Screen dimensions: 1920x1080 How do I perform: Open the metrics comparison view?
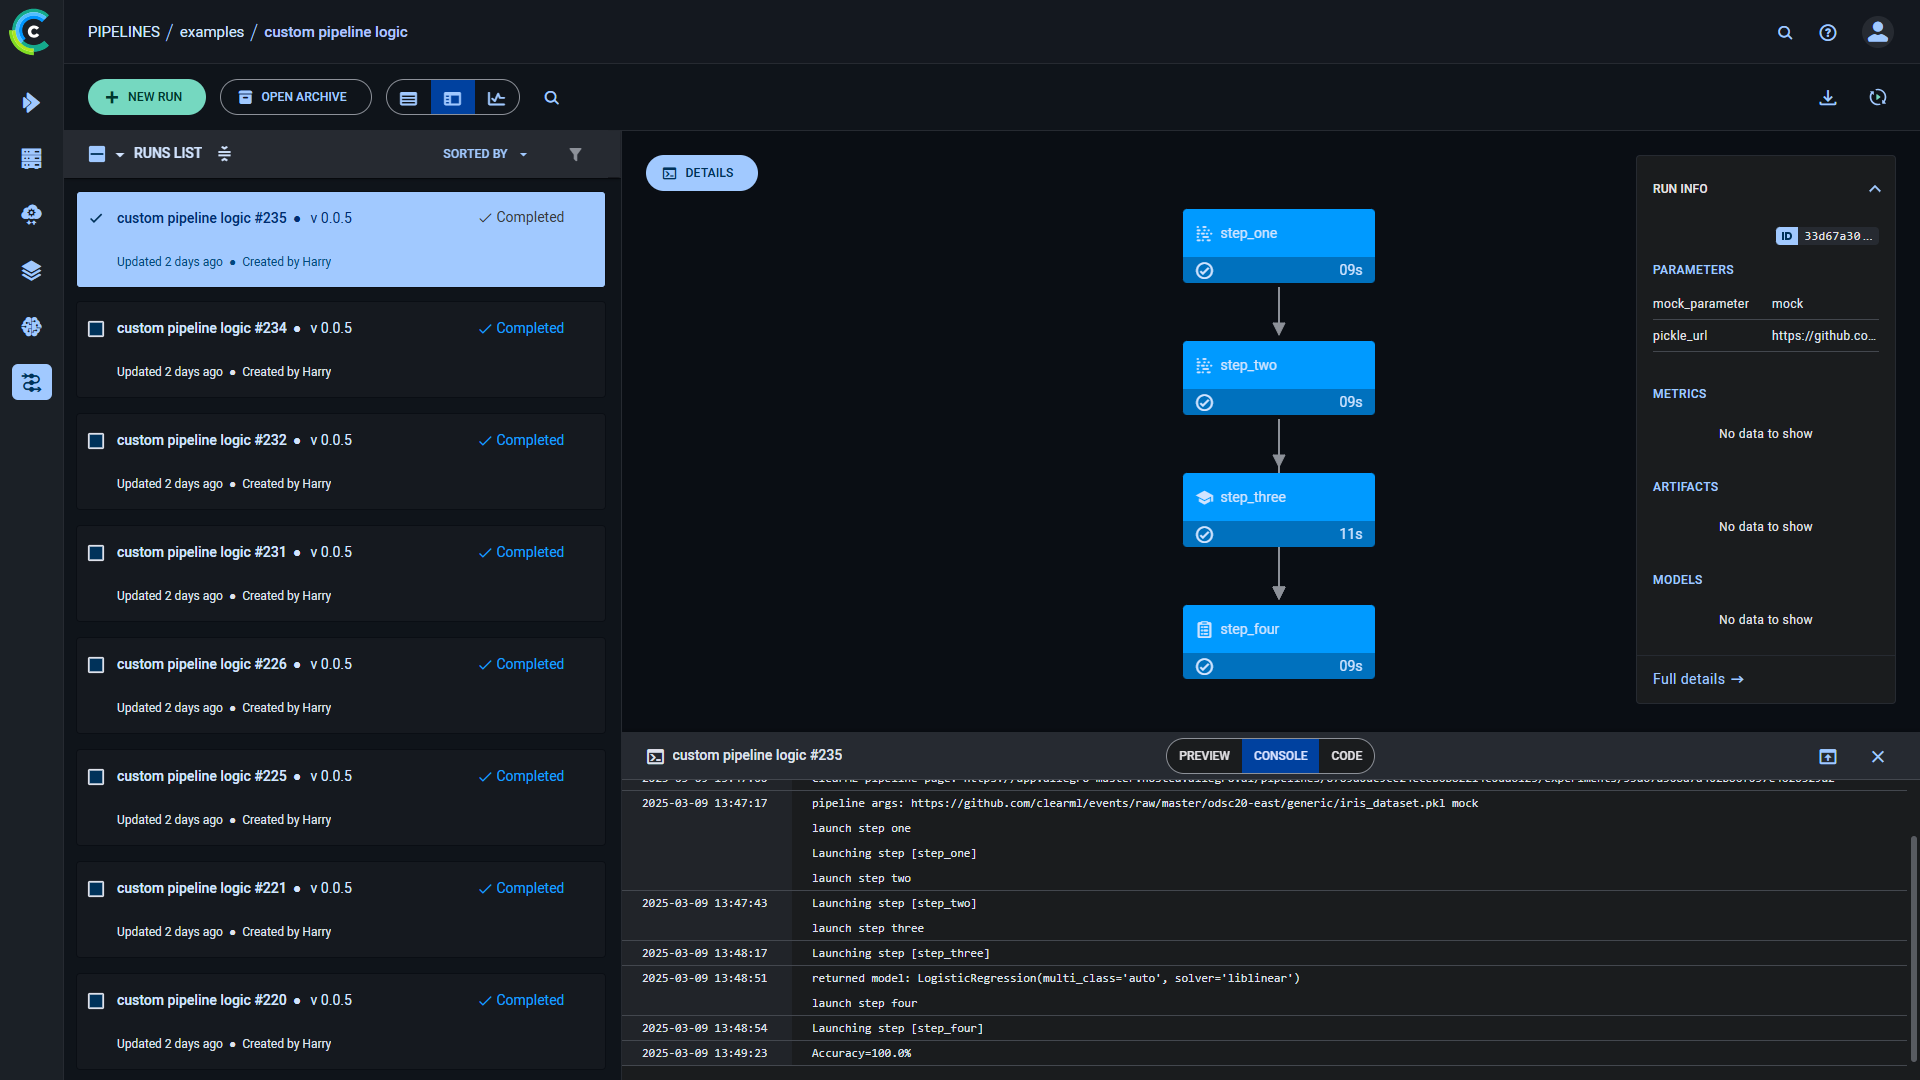coord(497,97)
